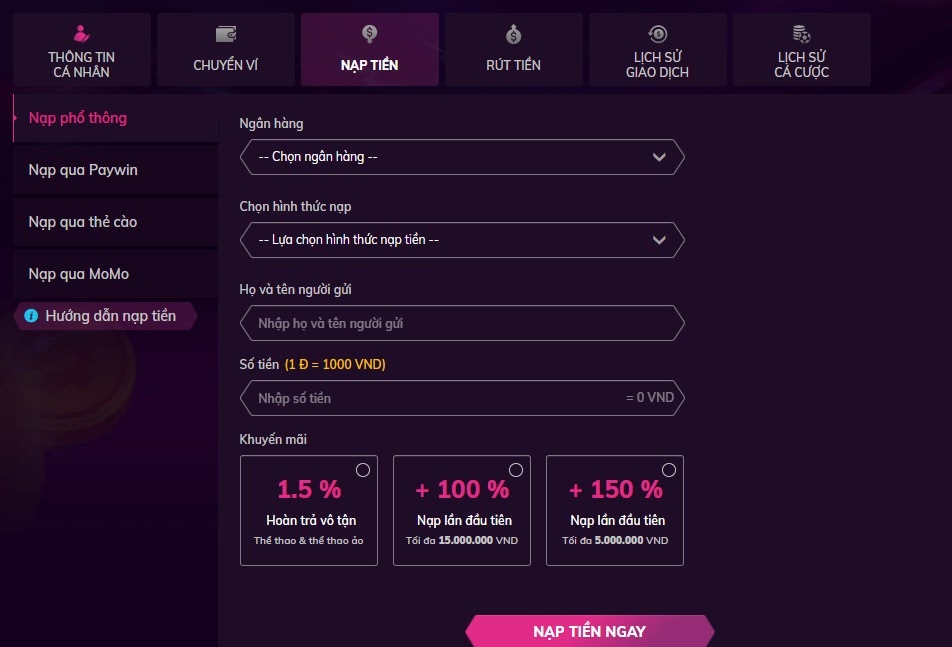This screenshot has width=952, height=647.
Task: Select the Nạp phổ thông sidebar item
Action: pos(78,118)
